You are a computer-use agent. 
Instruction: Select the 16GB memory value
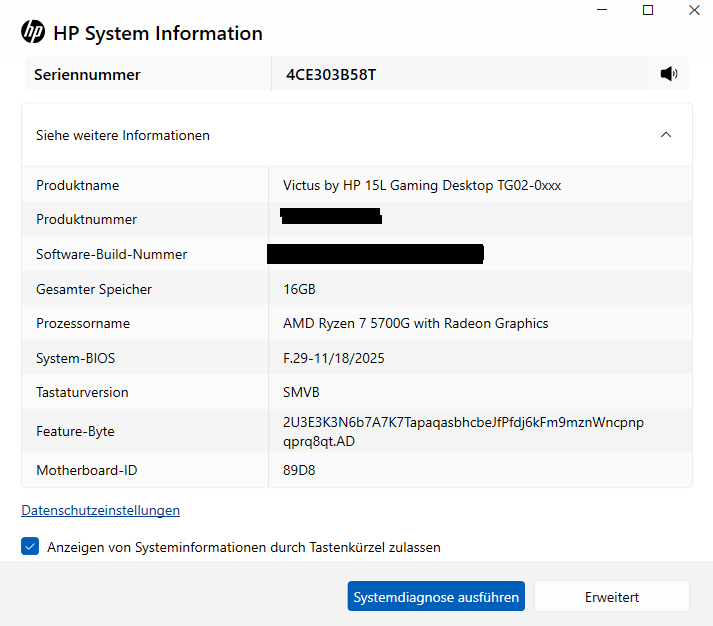click(x=299, y=289)
